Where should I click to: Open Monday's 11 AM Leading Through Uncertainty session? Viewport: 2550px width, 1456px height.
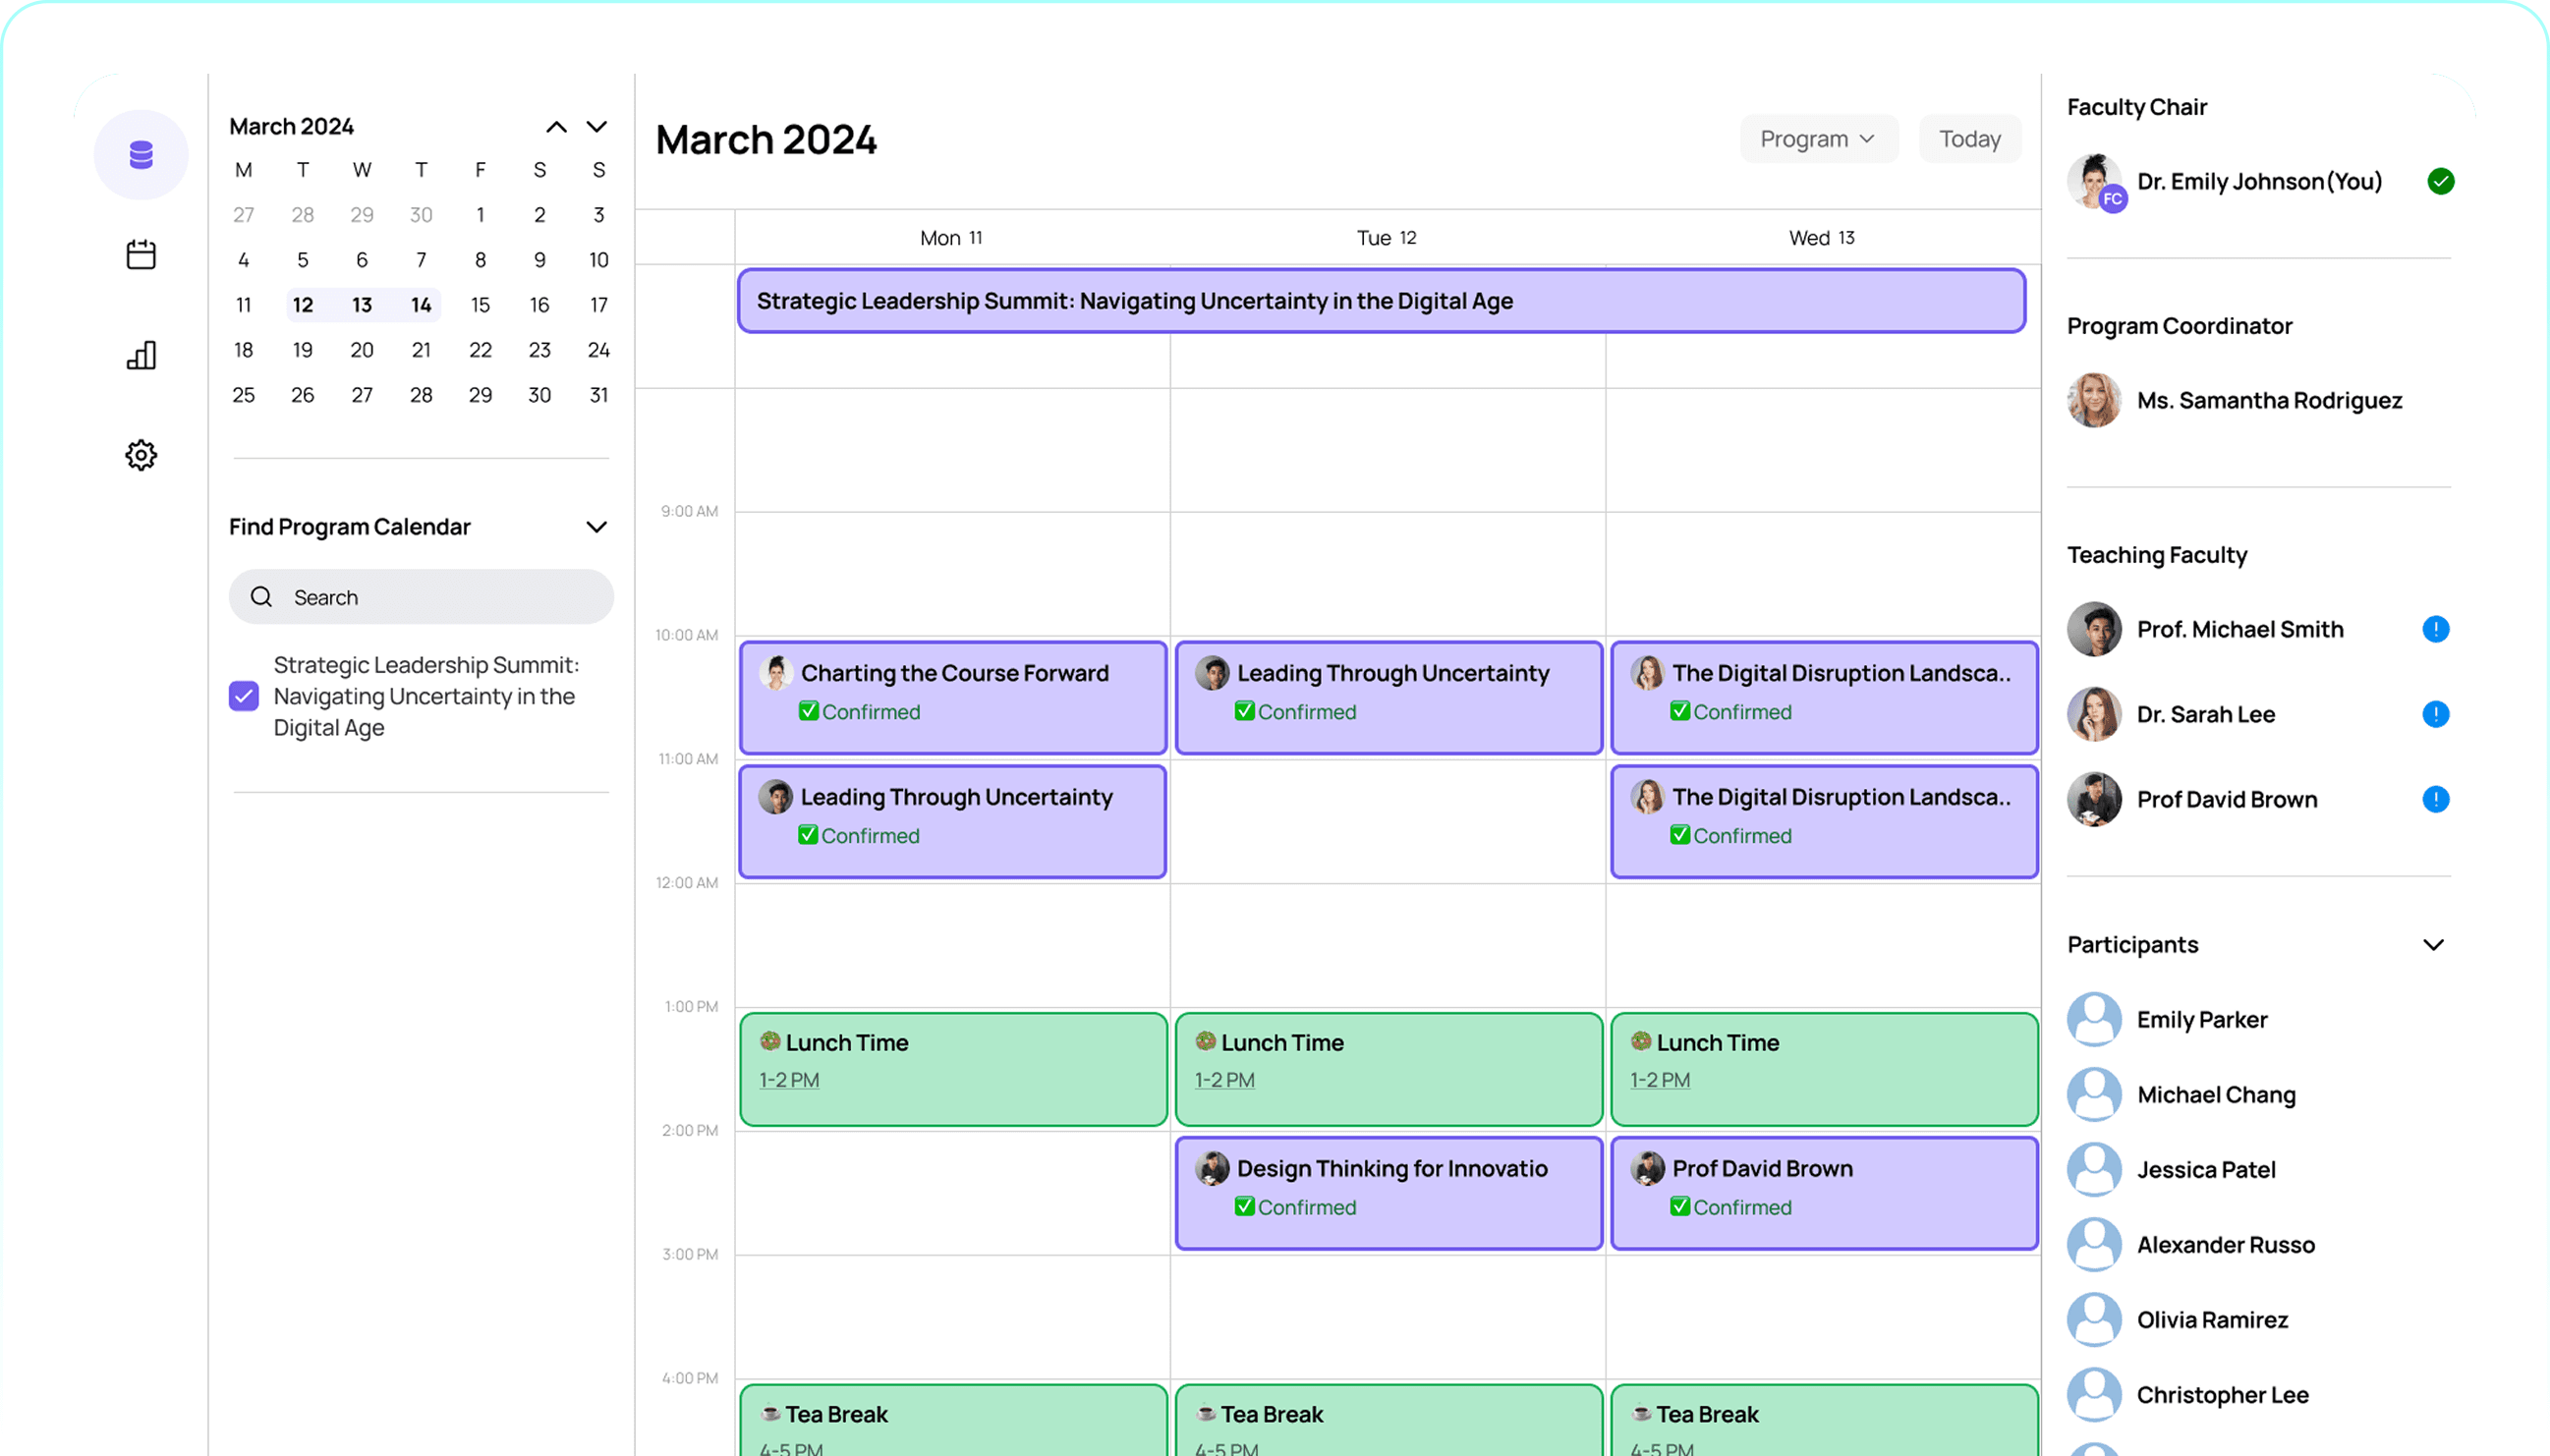(x=953, y=821)
